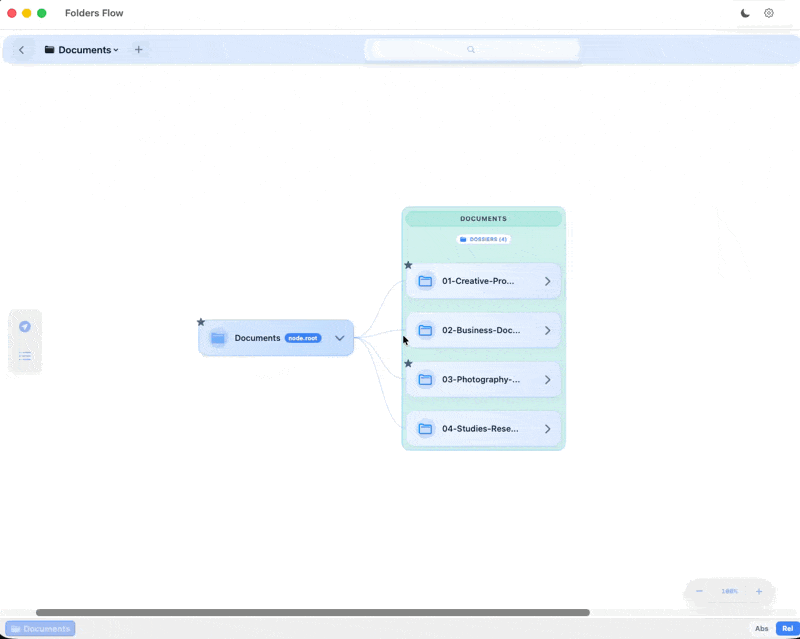This screenshot has height=639, width=800.
Task: Click the DOSSIERS (4) badge icon
Action: pyautogui.click(x=462, y=239)
